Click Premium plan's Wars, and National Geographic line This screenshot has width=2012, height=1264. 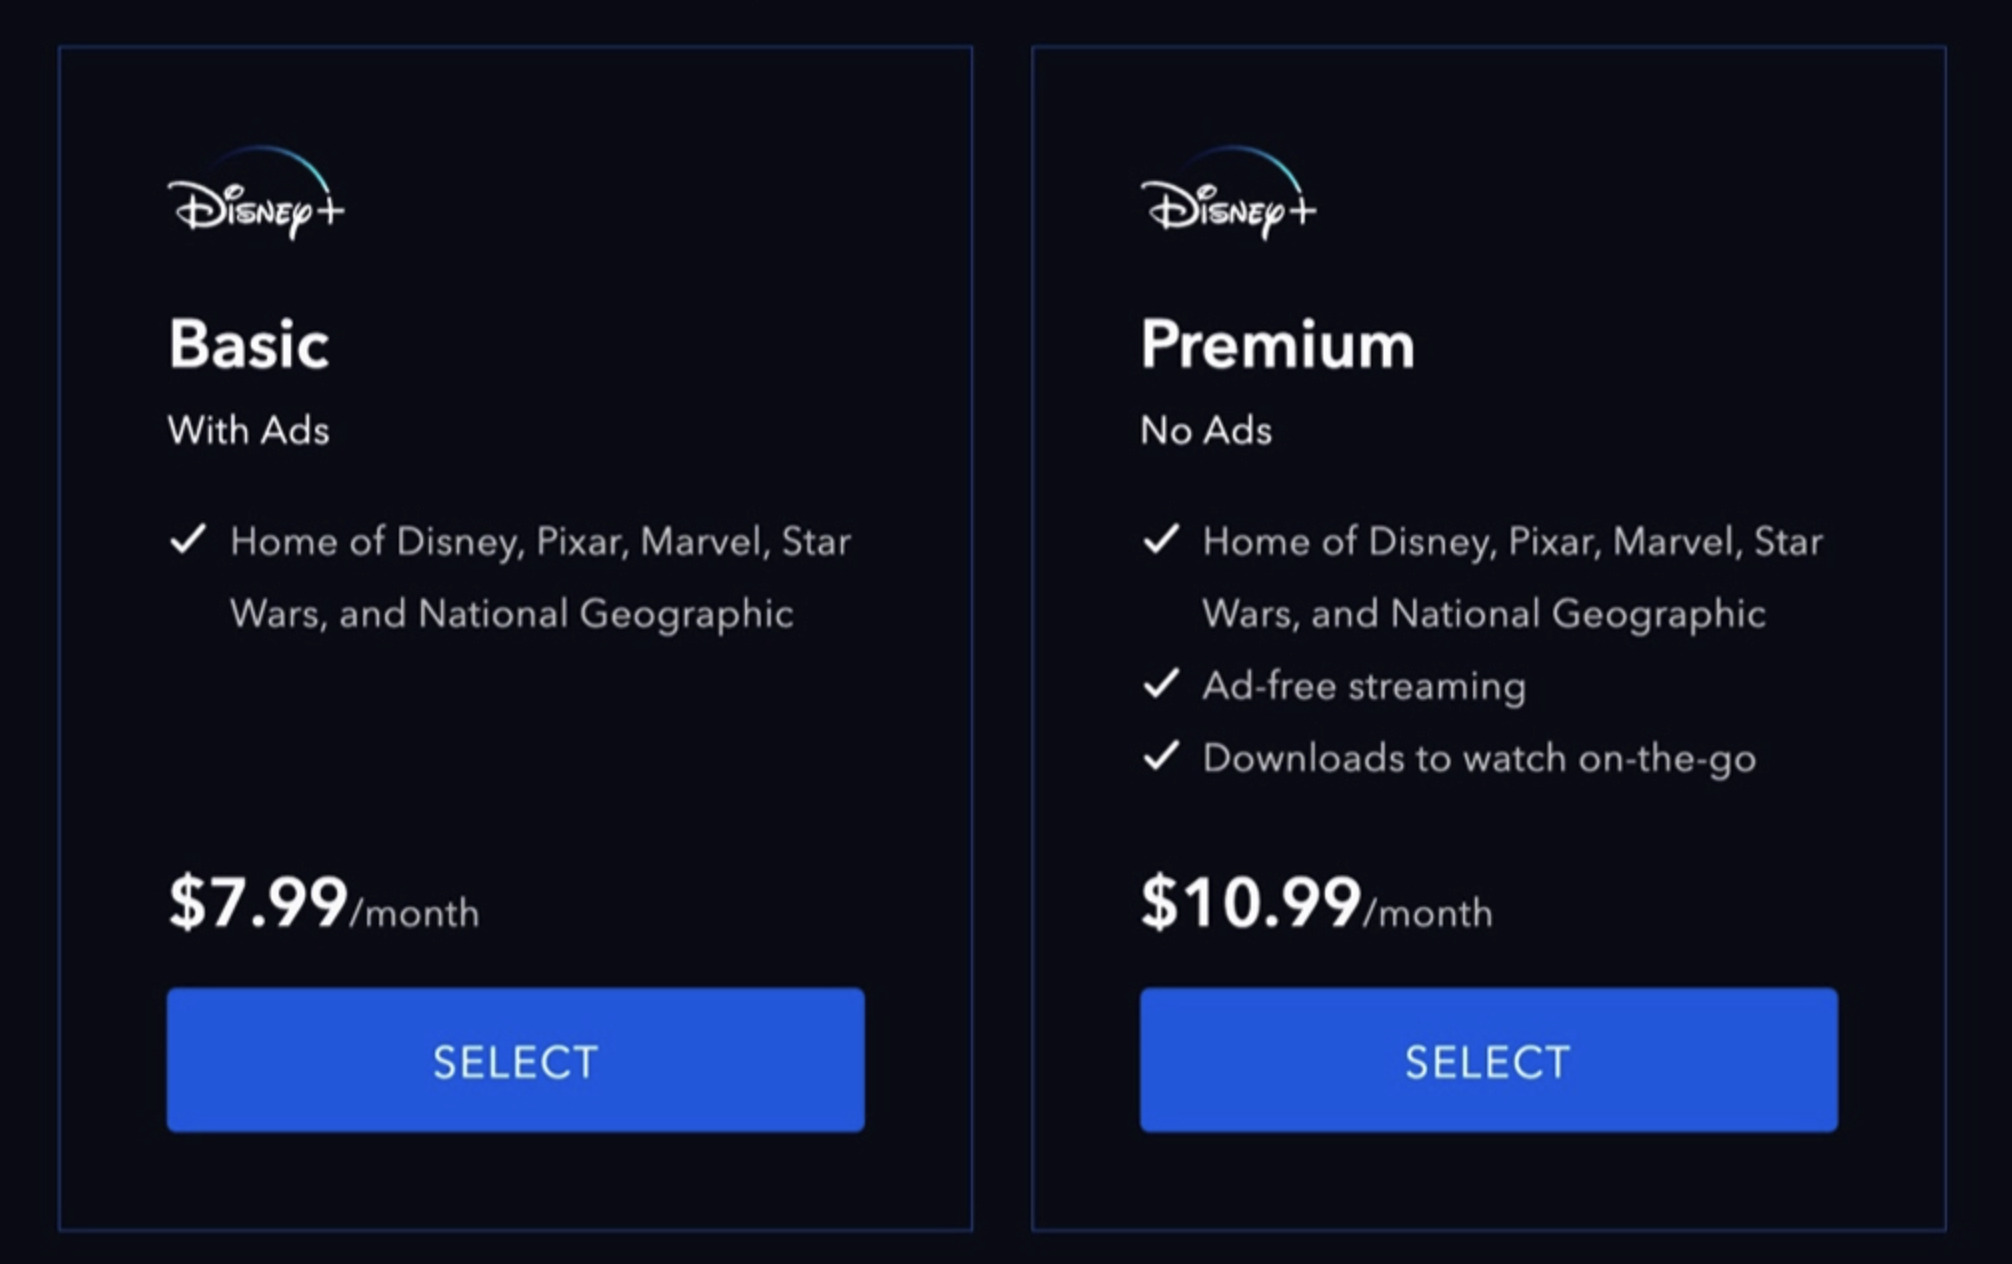pyautogui.click(x=1484, y=614)
